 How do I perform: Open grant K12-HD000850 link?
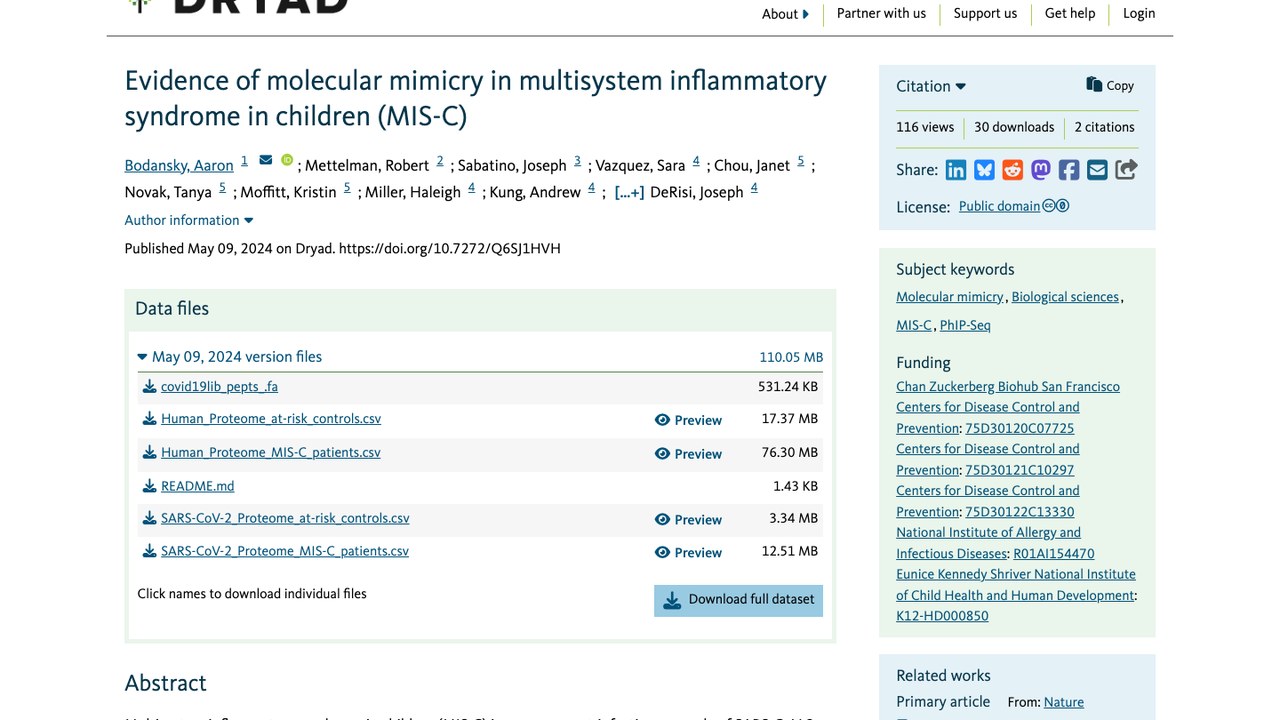click(942, 616)
